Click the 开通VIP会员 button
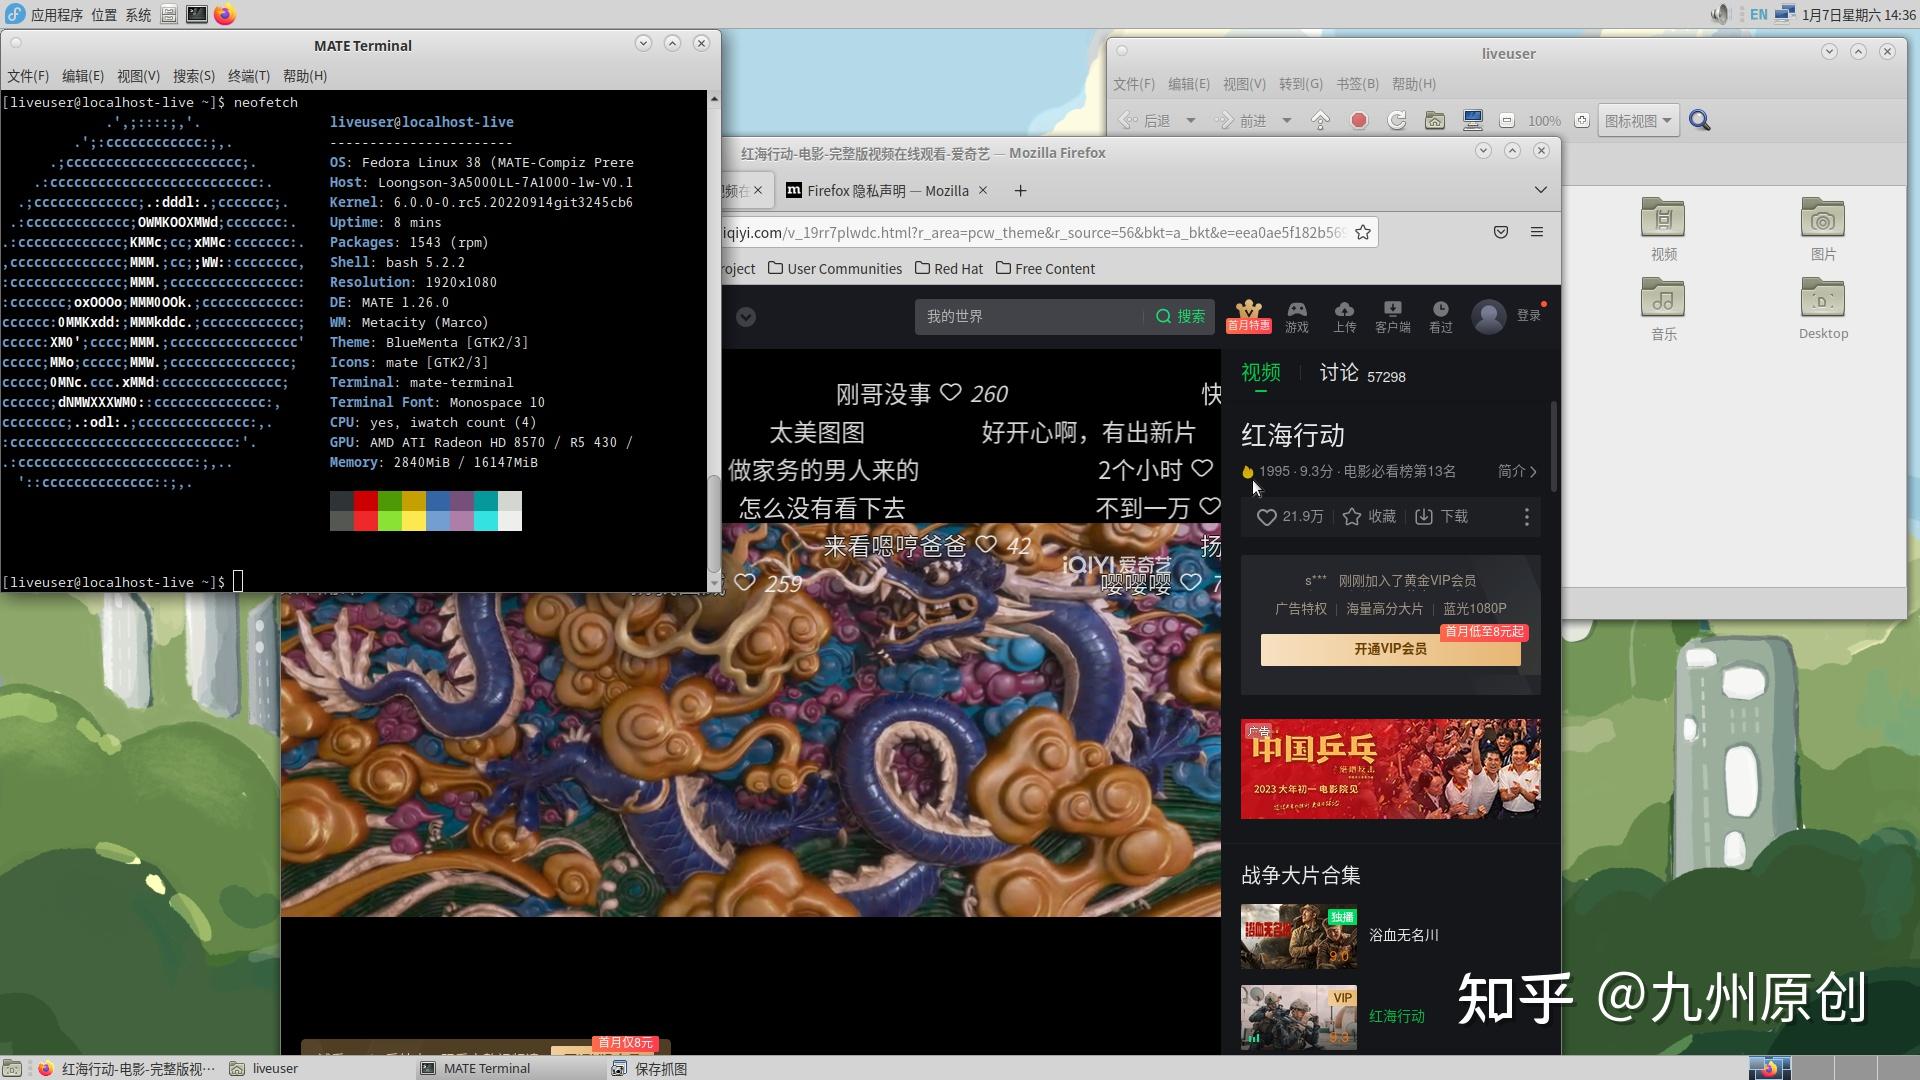This screenshot has height=1080, width=1920. (x=1390, y=648)
